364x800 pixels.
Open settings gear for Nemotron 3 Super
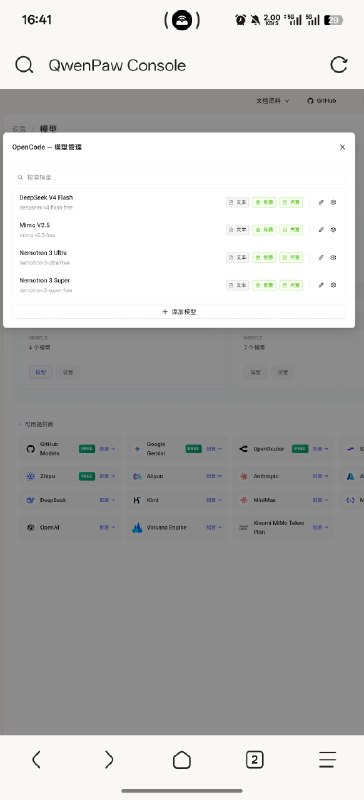click(333, 285)
